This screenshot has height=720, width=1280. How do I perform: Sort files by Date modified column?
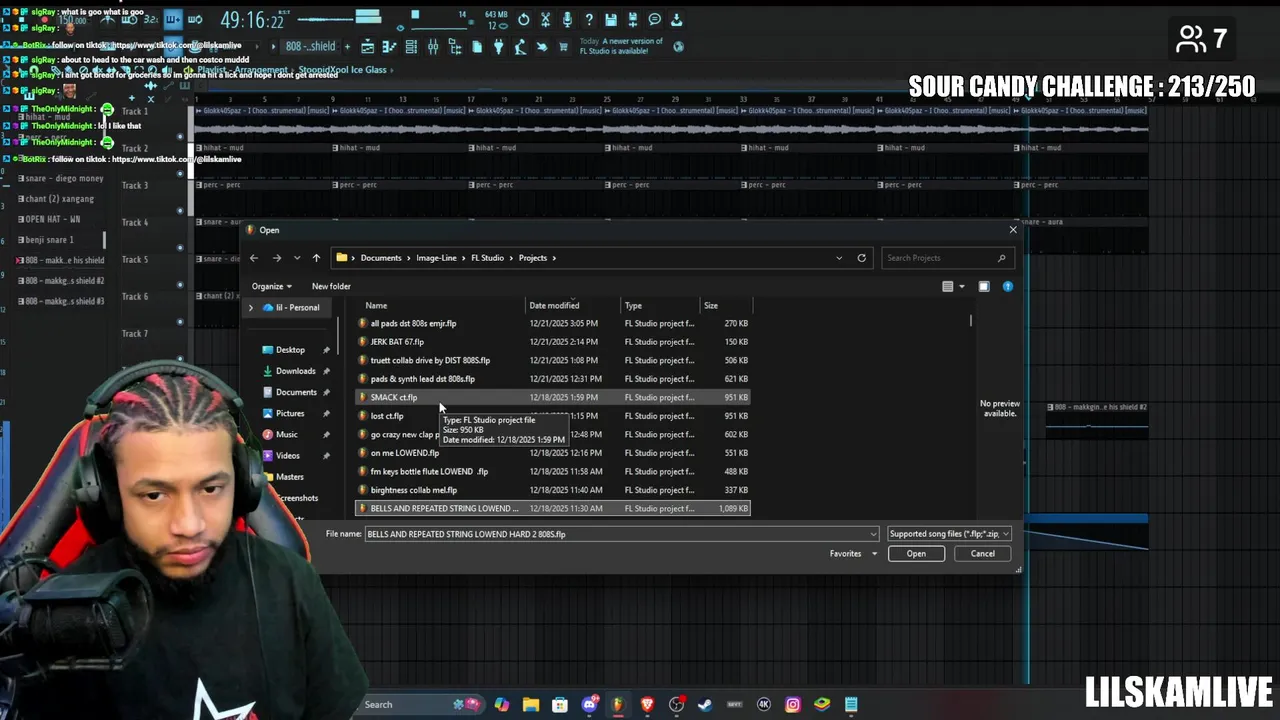tap(554, 305)
